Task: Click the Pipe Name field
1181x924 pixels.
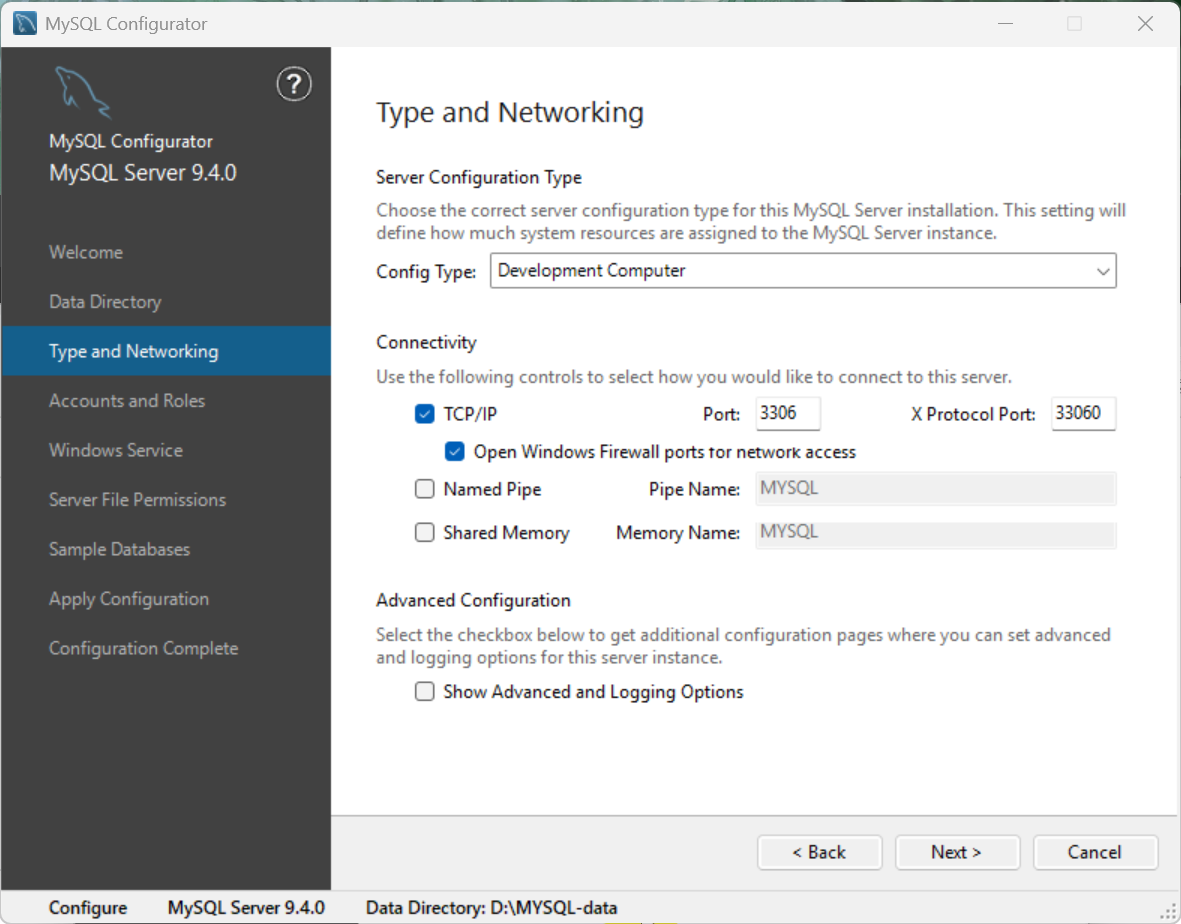Action: pos(935,489)
